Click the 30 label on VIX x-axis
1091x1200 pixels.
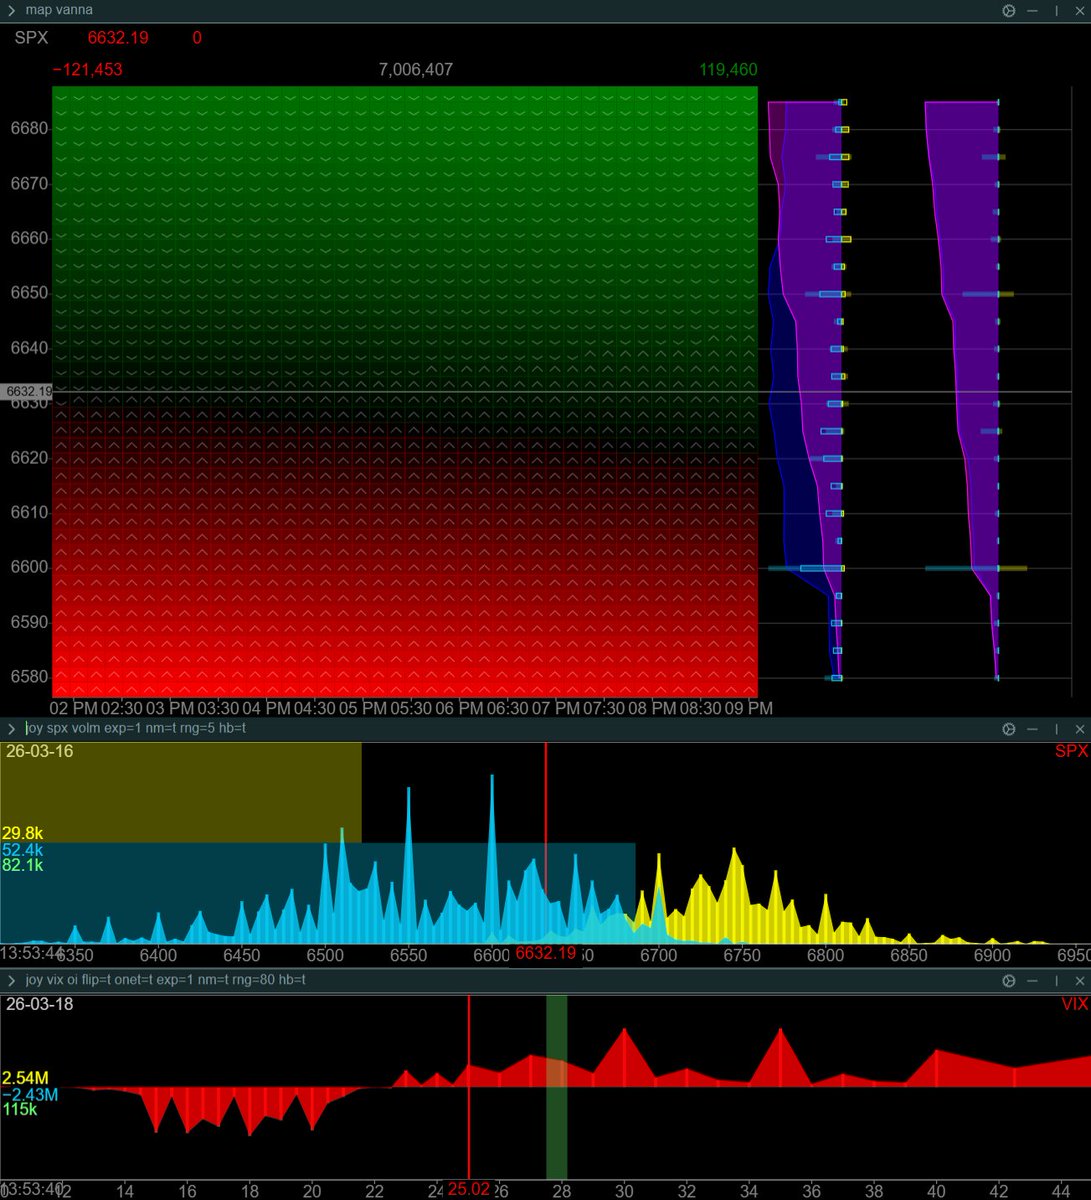click(624, 1191)
